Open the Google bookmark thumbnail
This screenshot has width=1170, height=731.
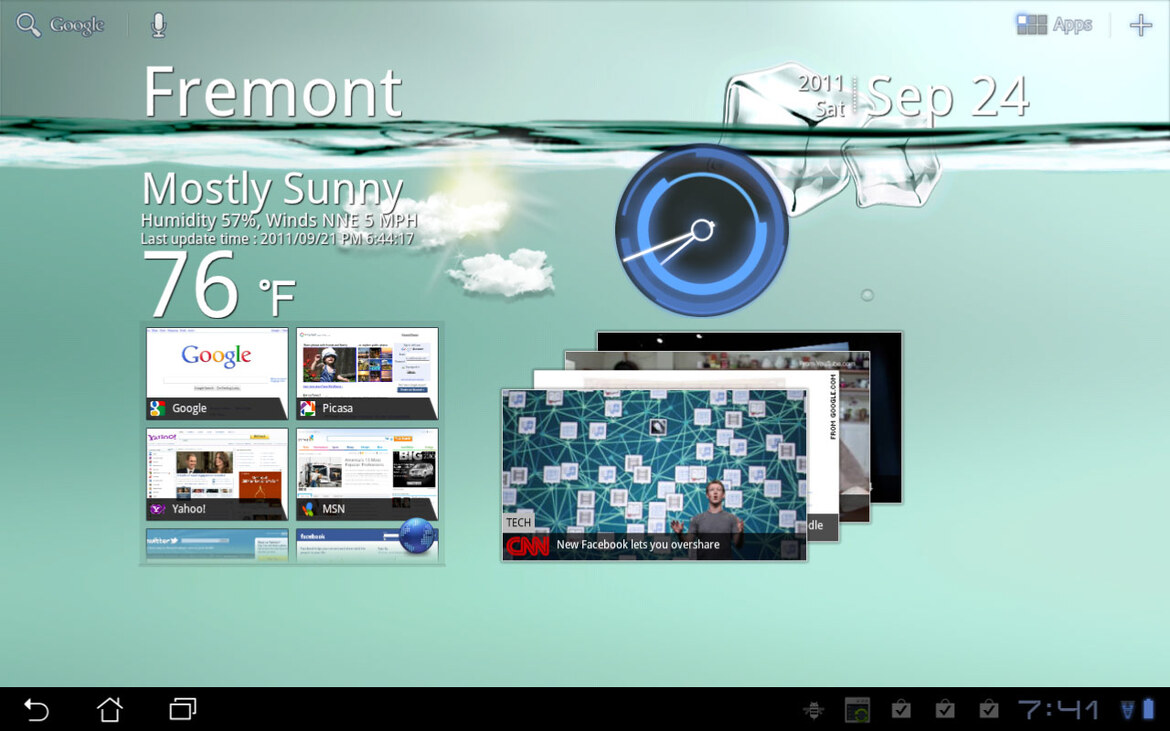(x=217, y=374)
